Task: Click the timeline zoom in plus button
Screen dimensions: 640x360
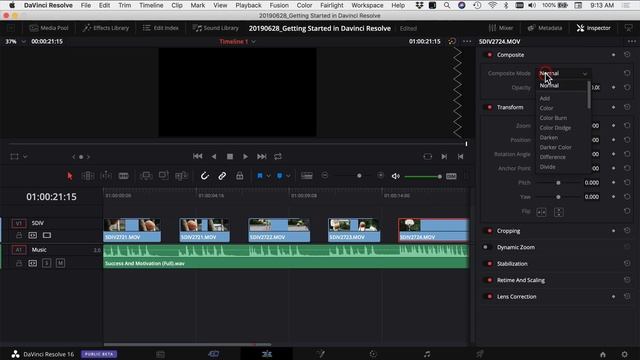Action: pyautogui.click(x=380, y=175)
